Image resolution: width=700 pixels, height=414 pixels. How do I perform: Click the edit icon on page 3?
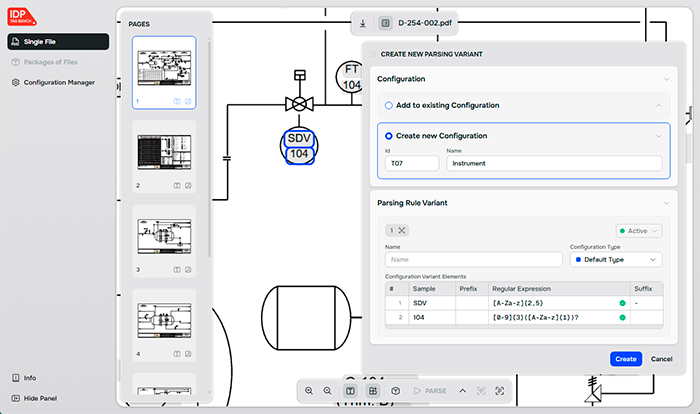click(x=188, y=270)
